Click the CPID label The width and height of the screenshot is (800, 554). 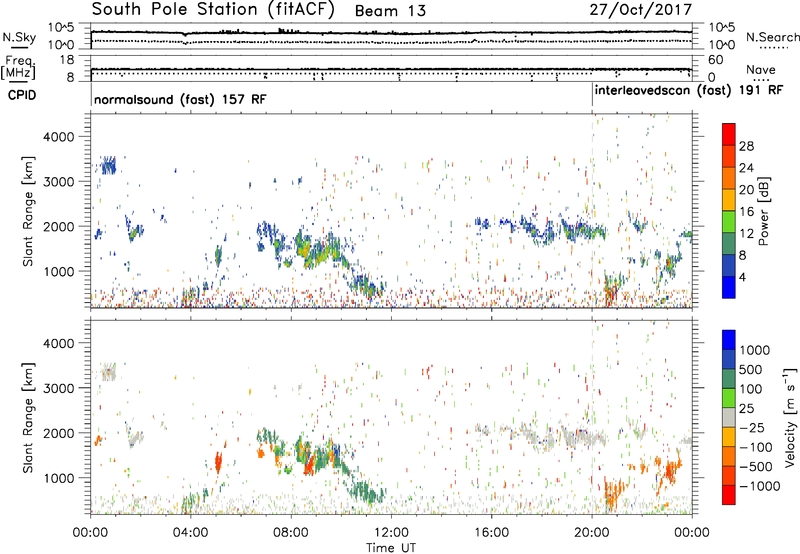(x=22, y=95)
